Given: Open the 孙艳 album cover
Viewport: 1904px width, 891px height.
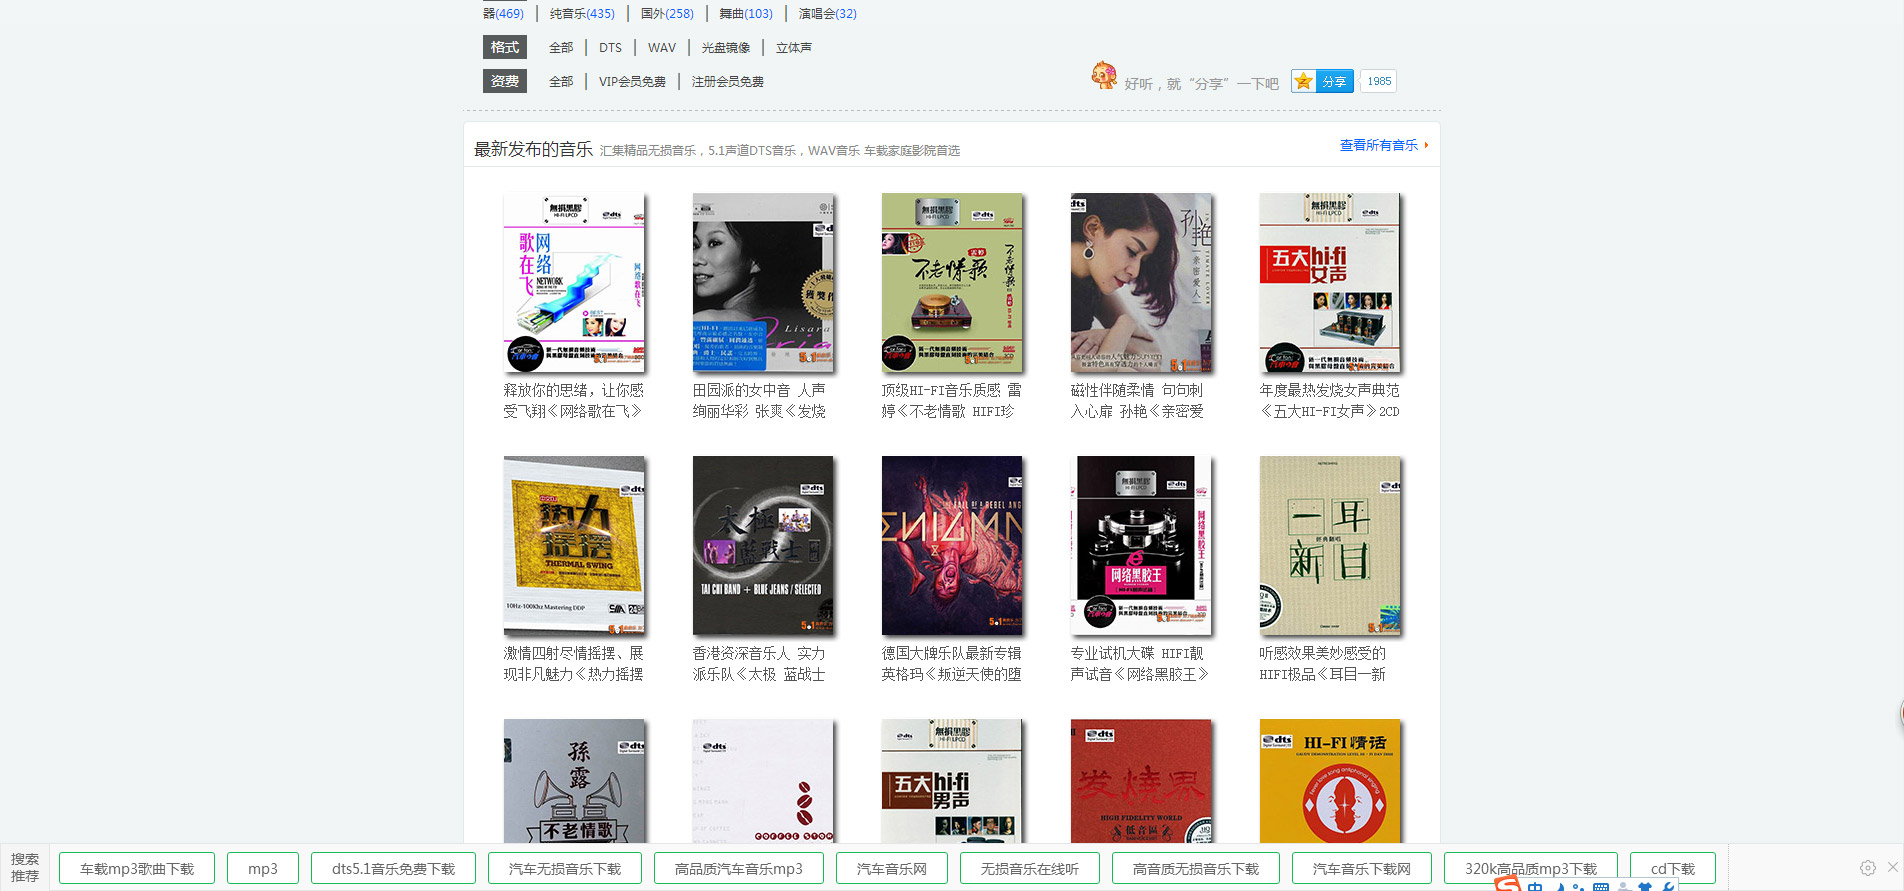Looking at the screenshot, I should coord(1141,283).
